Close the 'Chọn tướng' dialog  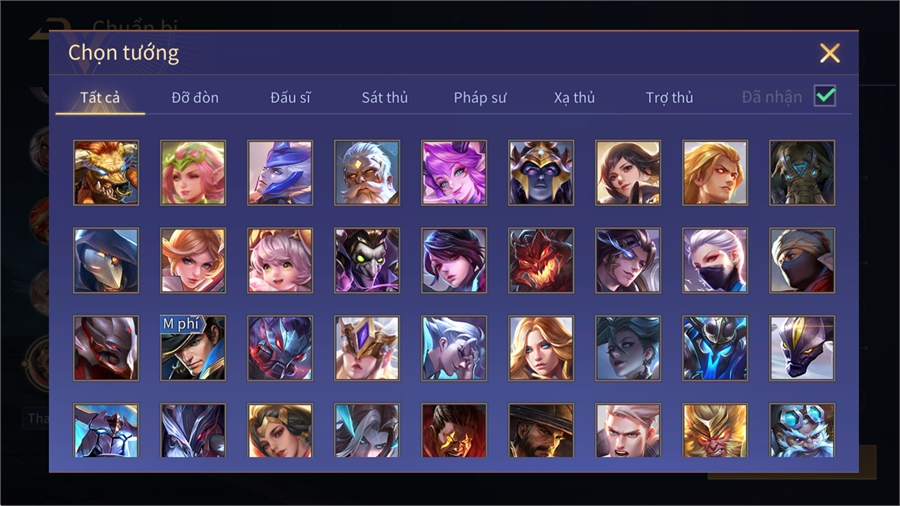(829, 53)
